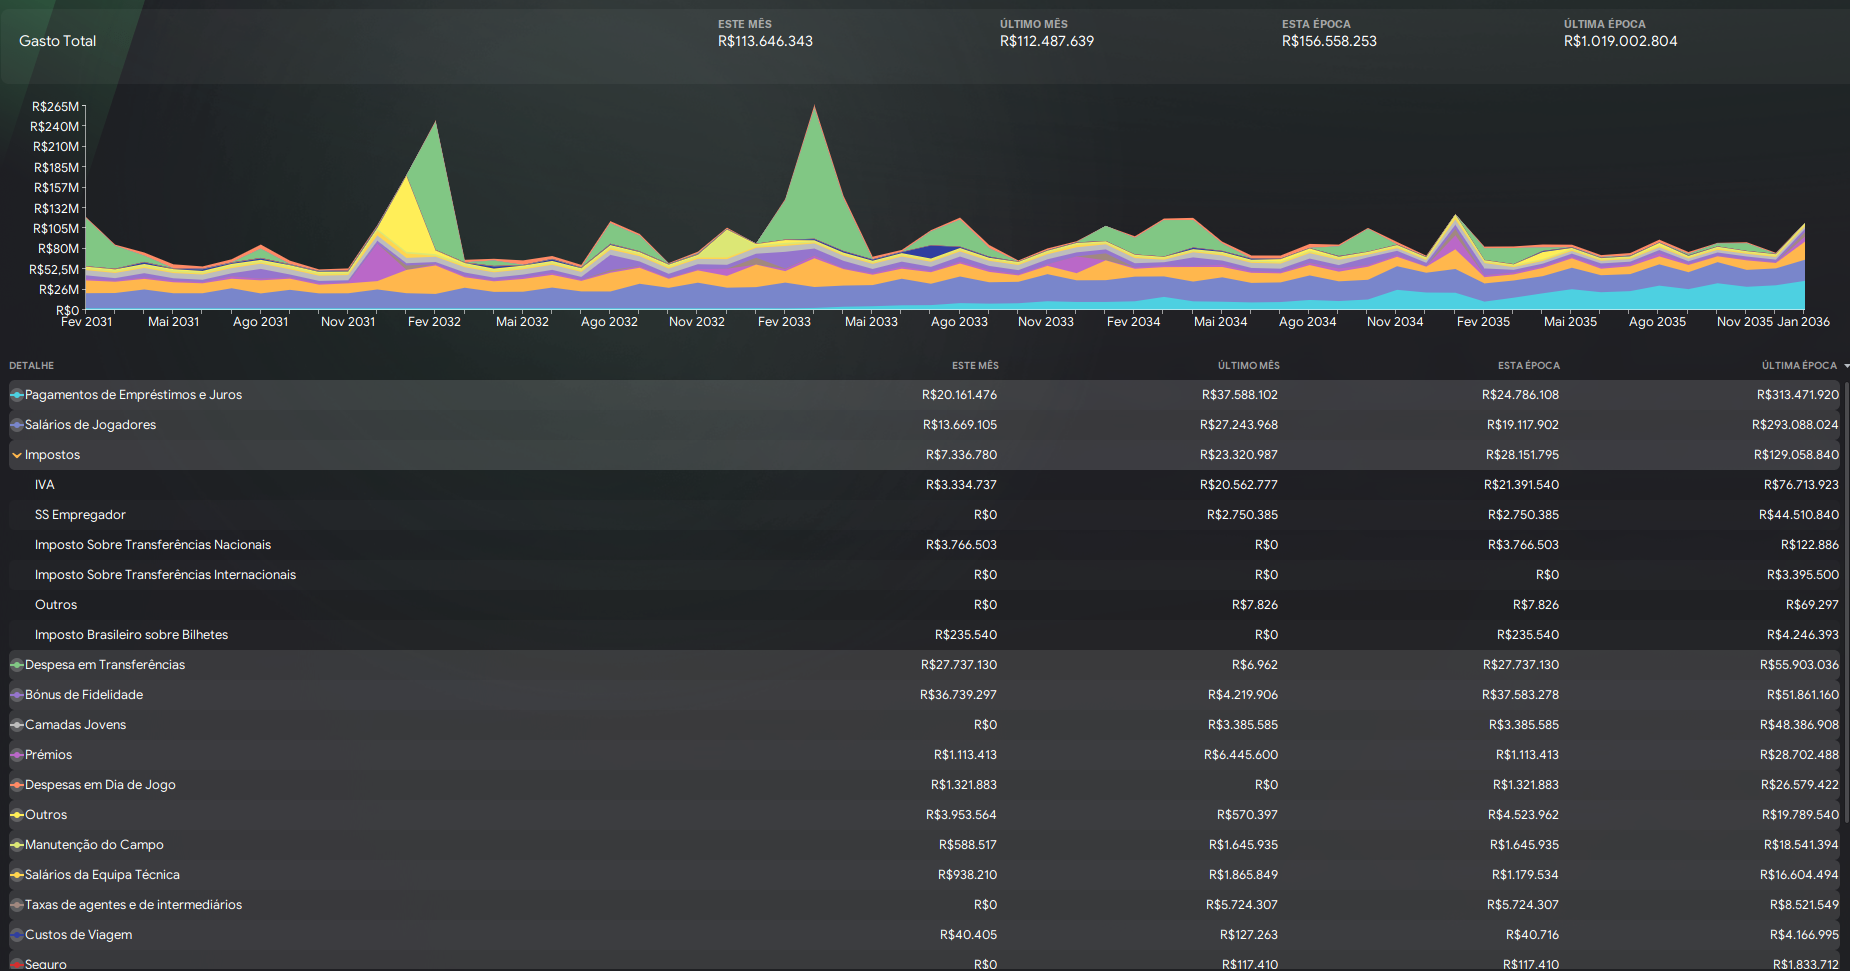Click the Fev 2033 peak on the chart
The width and height of the screenshot is (1850, 971).
pos(815,110)
